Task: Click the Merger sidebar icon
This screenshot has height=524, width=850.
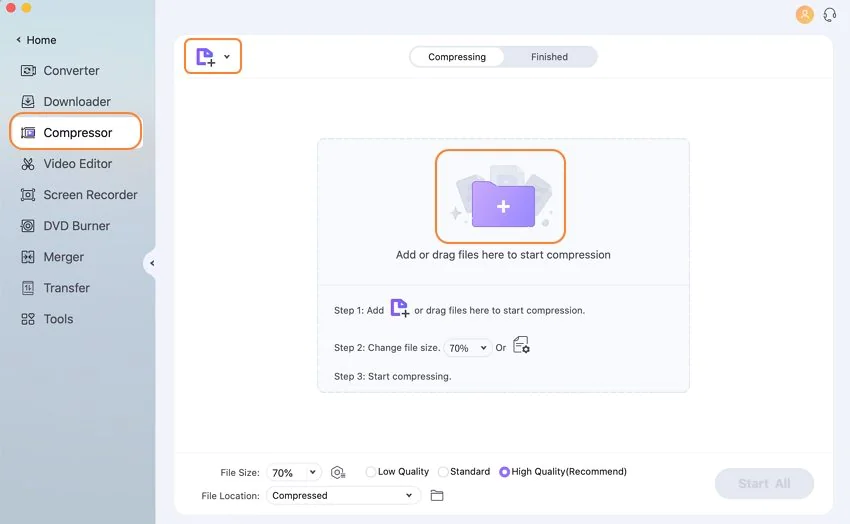Action: [x=28, y=257]
